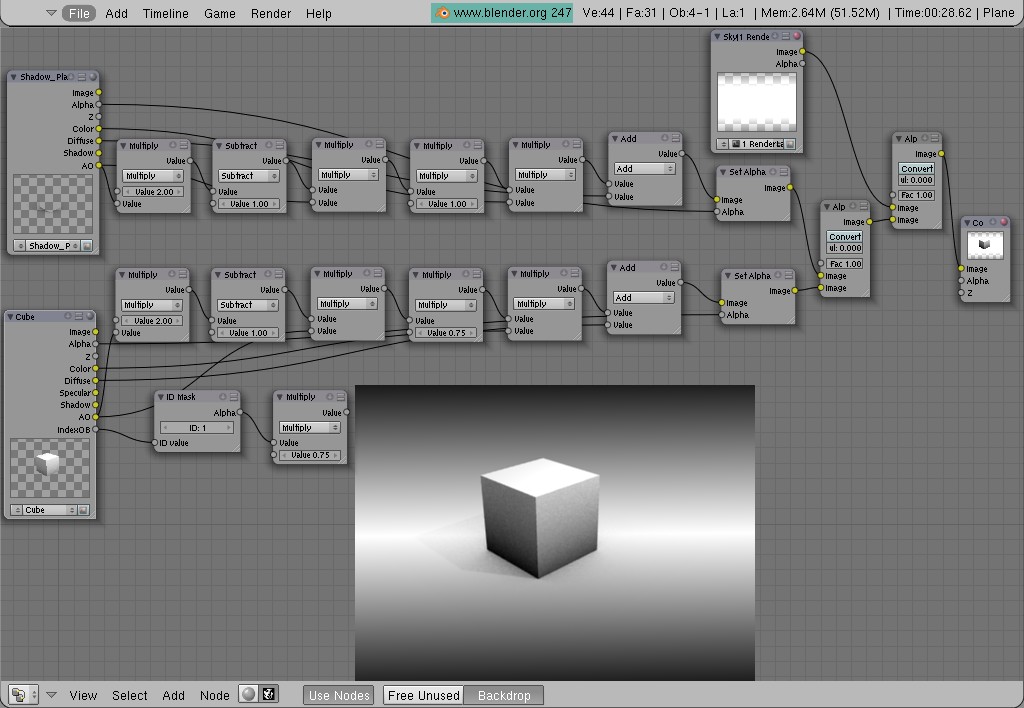Click the image icon in the 1 Renderla selector

click(736, 144)
